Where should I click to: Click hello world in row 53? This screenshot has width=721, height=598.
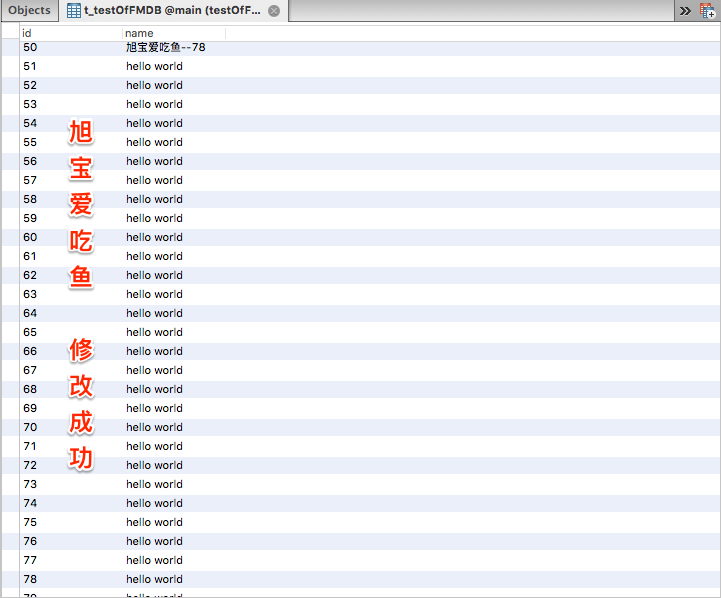154,104
